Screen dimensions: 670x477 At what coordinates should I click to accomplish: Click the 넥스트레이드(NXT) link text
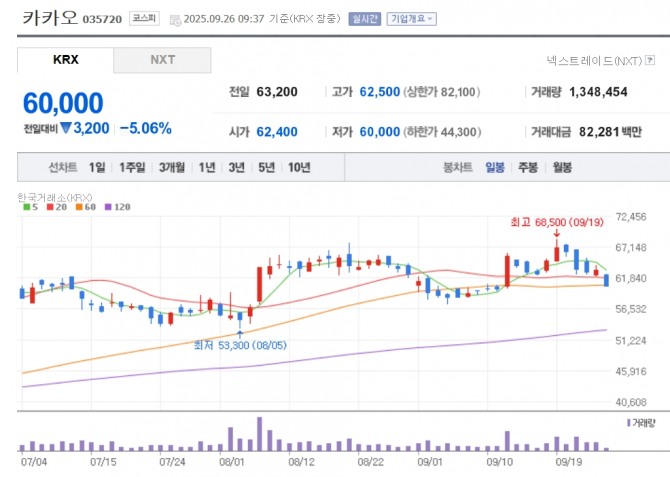594,61
